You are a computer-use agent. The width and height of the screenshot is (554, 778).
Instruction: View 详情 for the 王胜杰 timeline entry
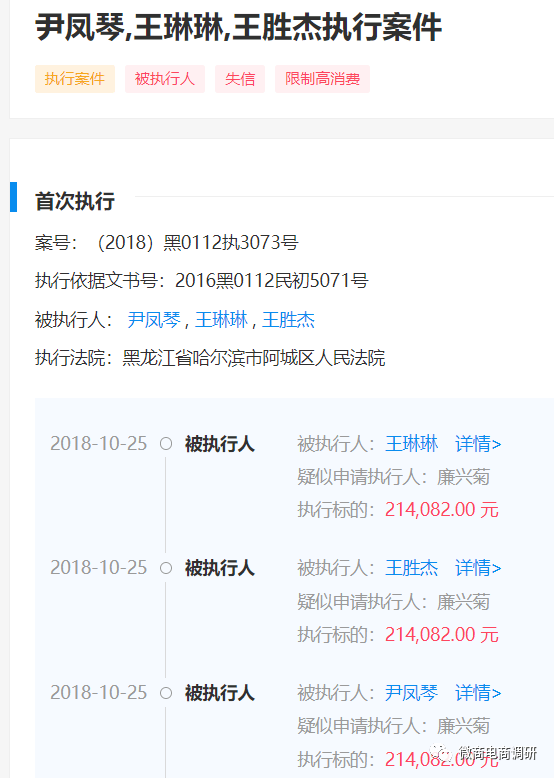click(478, 568)
